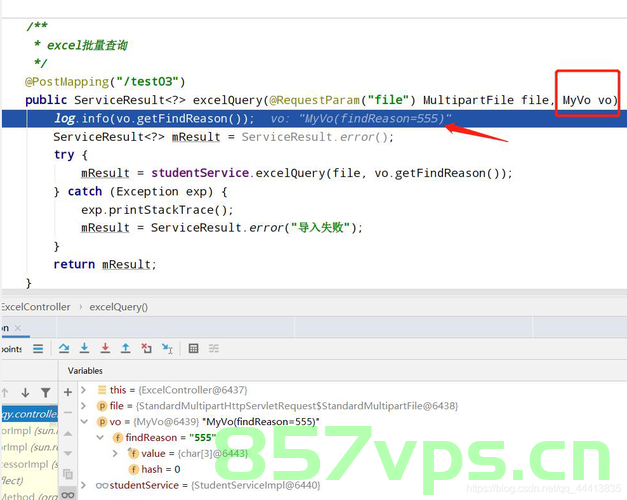627x500 pixels.
Task: Click the Step Over debugger icon
Action: coord(64,348)
